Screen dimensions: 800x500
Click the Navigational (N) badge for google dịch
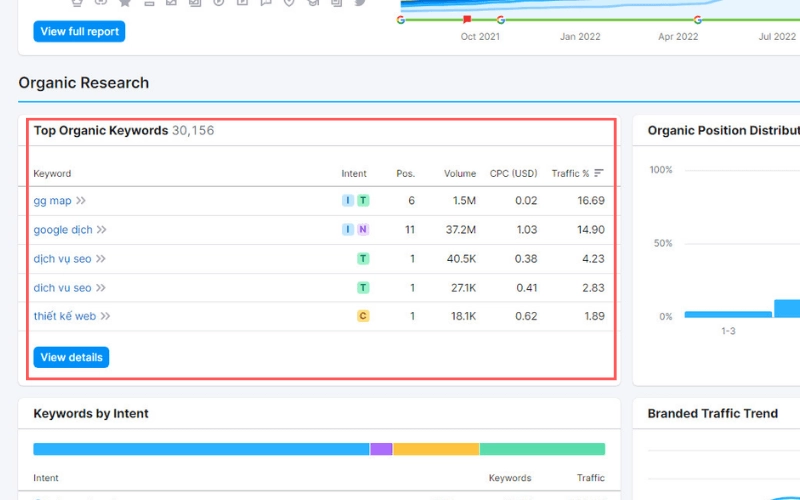pos(363,230)
